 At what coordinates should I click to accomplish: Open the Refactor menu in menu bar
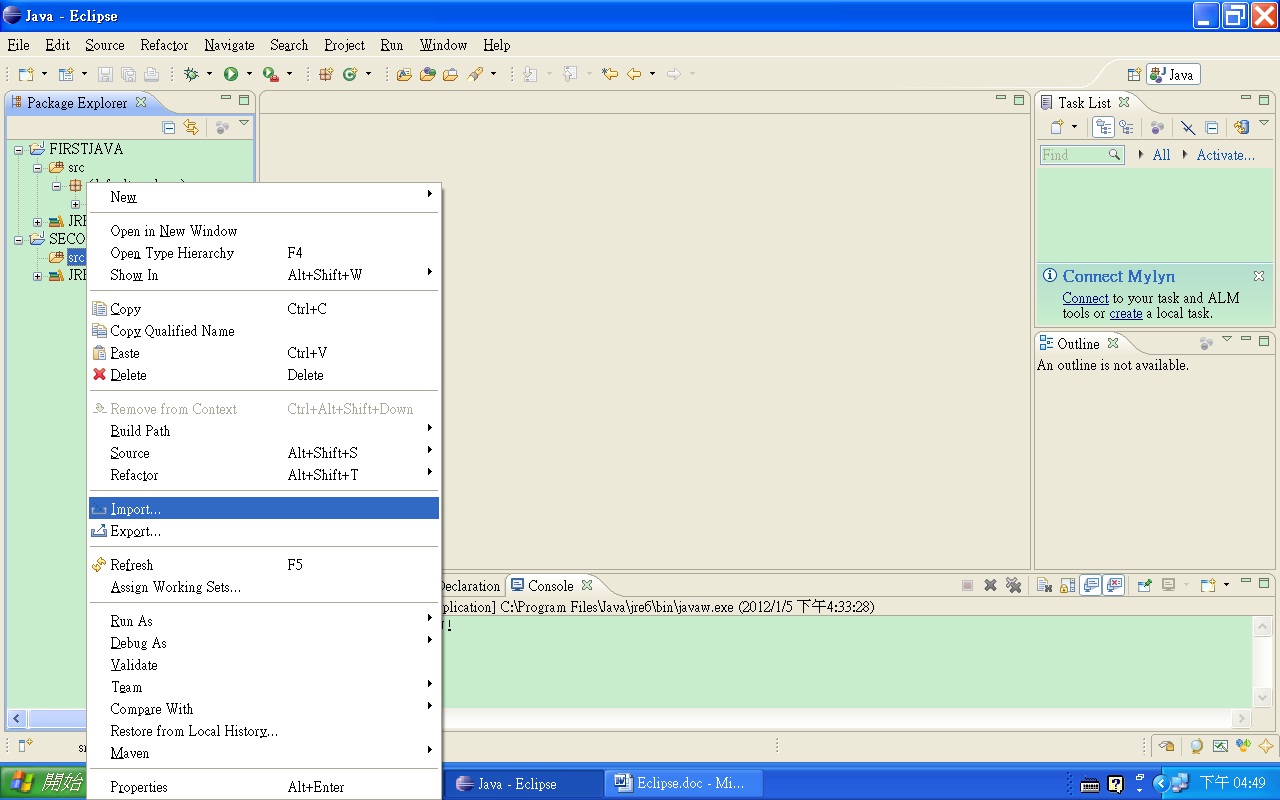pos(164,45)
